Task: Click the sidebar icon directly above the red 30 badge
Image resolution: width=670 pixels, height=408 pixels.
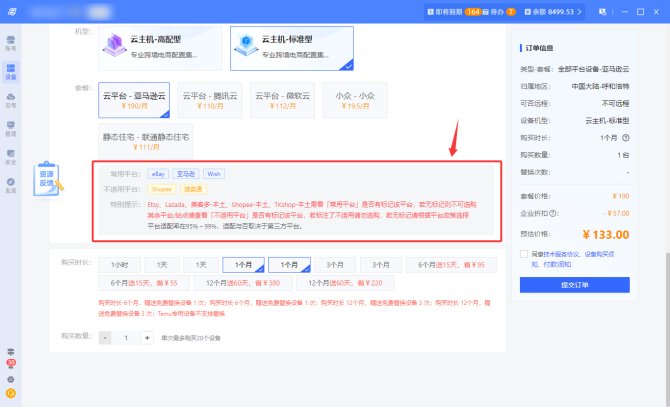Action: point(11,352)
